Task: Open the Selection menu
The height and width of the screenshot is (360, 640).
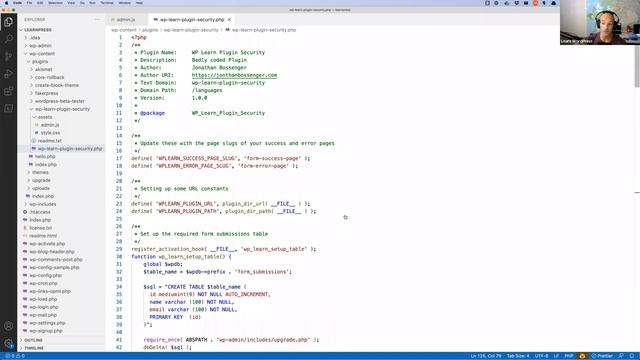Action: click(x=56, y=3)
